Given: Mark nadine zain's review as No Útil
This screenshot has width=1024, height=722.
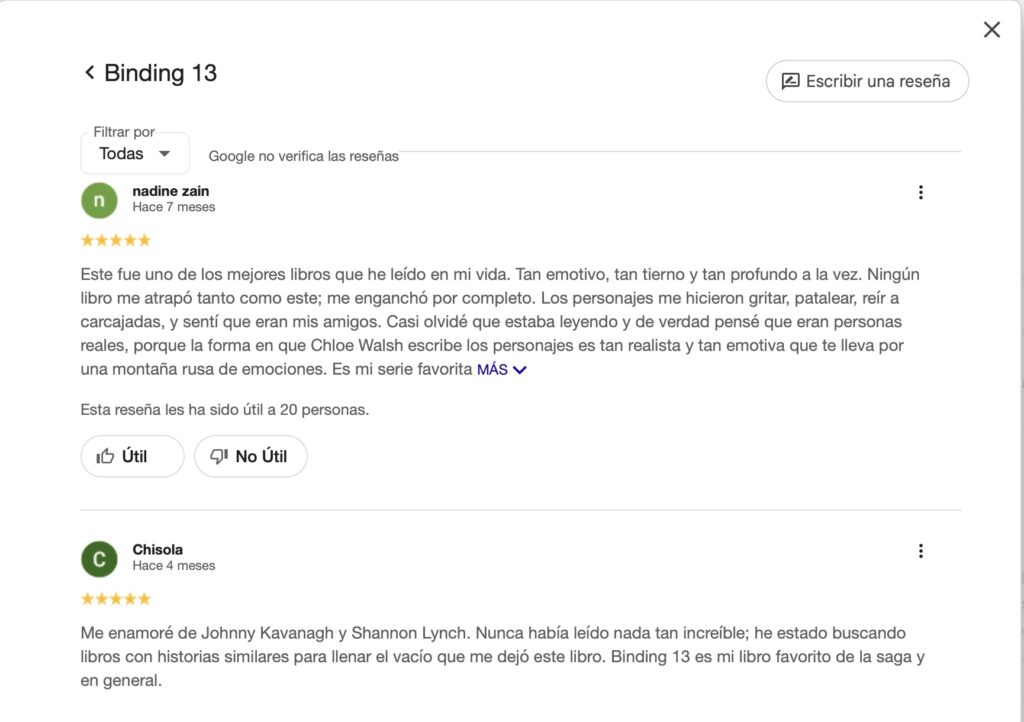Looking at the screenshot, I should coord(250,456).
